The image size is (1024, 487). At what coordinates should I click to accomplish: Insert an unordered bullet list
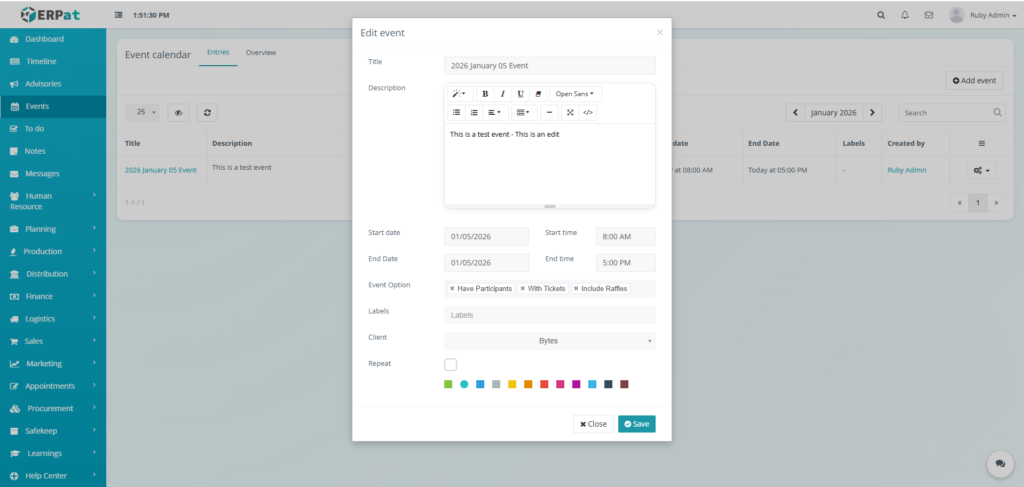(456, 112)
